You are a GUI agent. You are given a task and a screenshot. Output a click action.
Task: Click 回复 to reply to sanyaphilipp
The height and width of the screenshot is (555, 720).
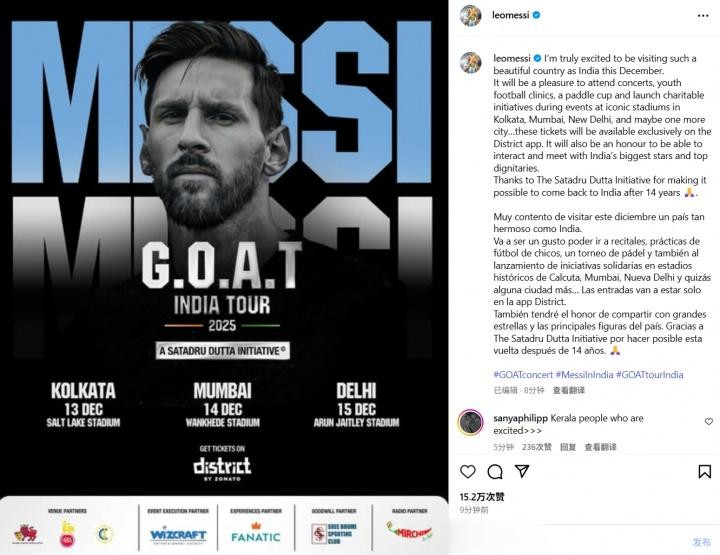[567, 447]
